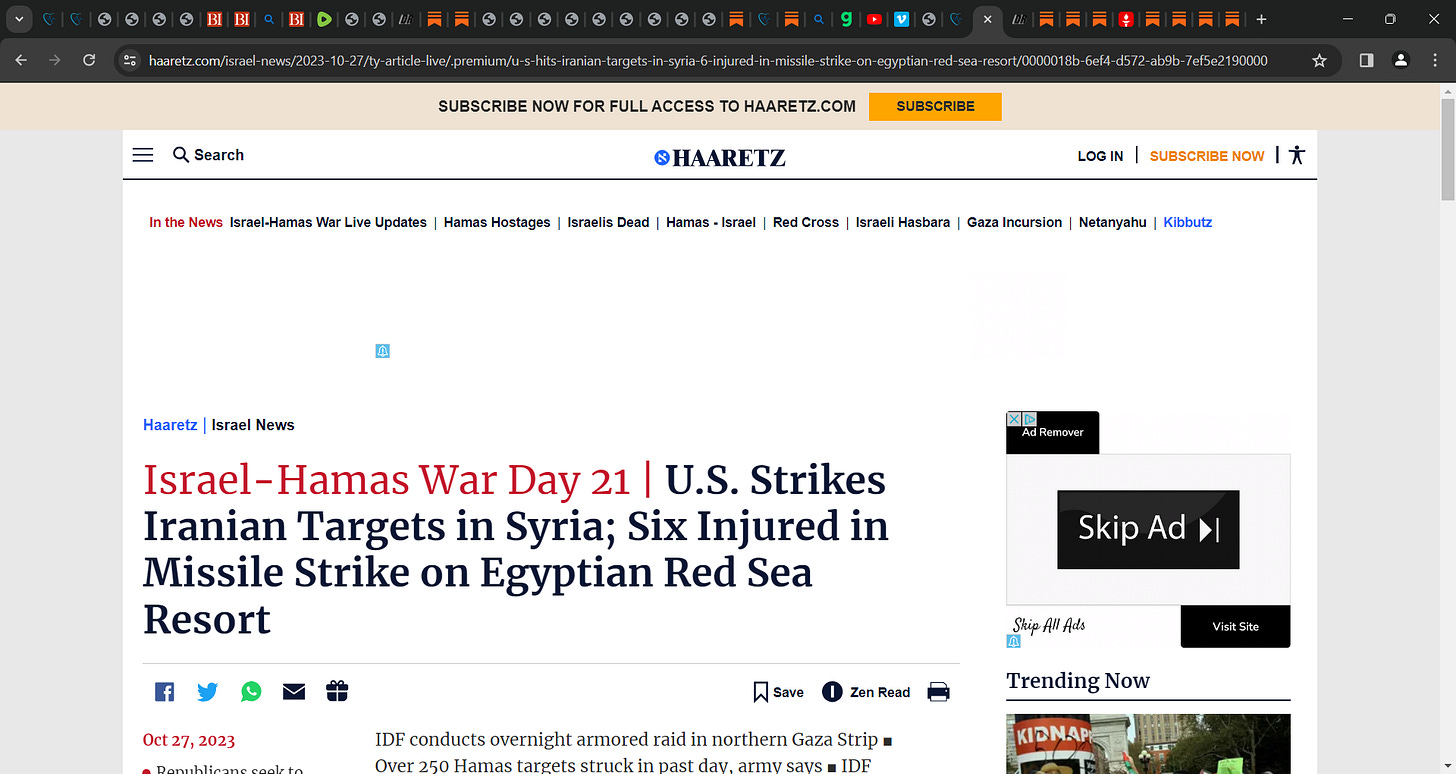The height and width of the screenshot is (774, 1456).
Task: Switch to the green g-icon tab
Action: [846, 19]
